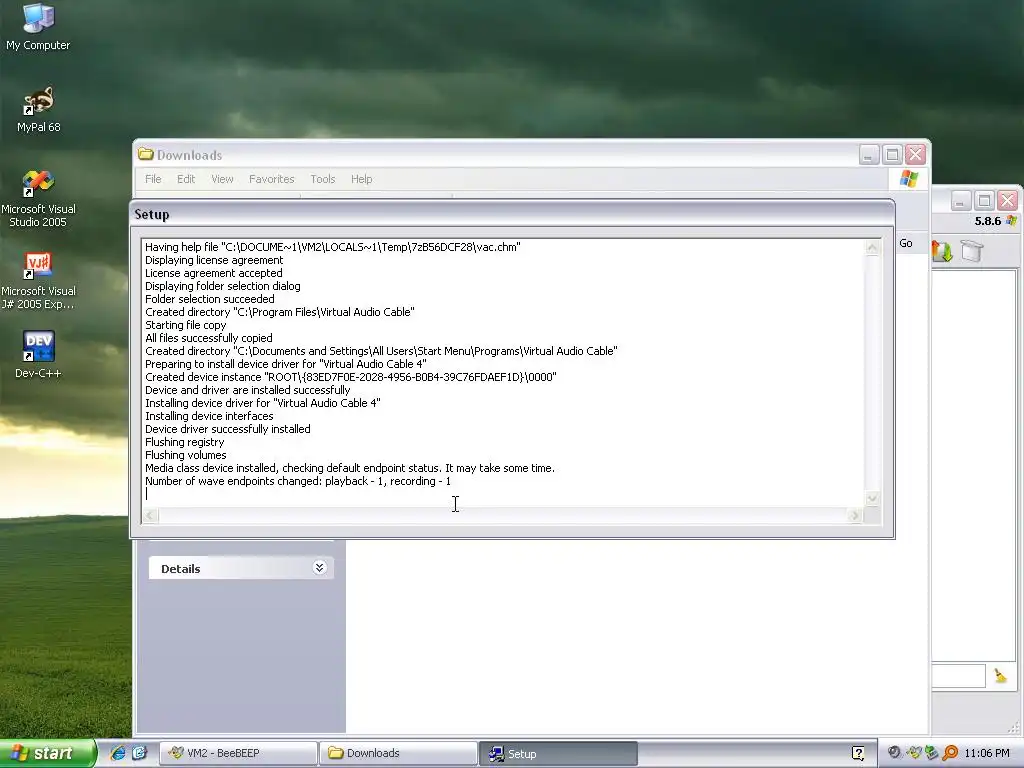Image resolution: width=1024 pixels, height=768 pixels.
Task: Open the Edit menu in Downloads window
Action: (x=186, y=179)
